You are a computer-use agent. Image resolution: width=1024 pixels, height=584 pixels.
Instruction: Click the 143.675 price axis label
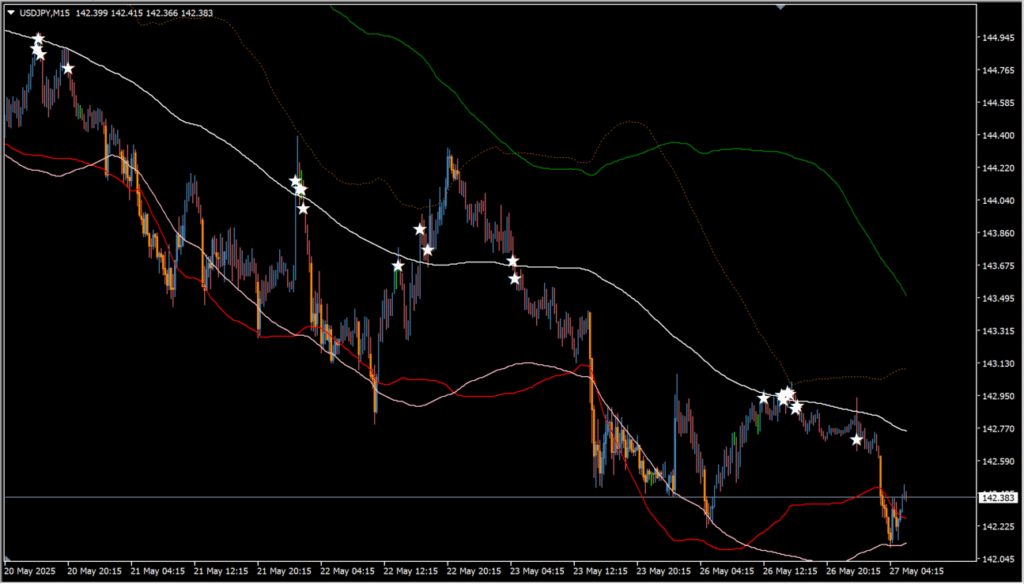click(998, 266)
